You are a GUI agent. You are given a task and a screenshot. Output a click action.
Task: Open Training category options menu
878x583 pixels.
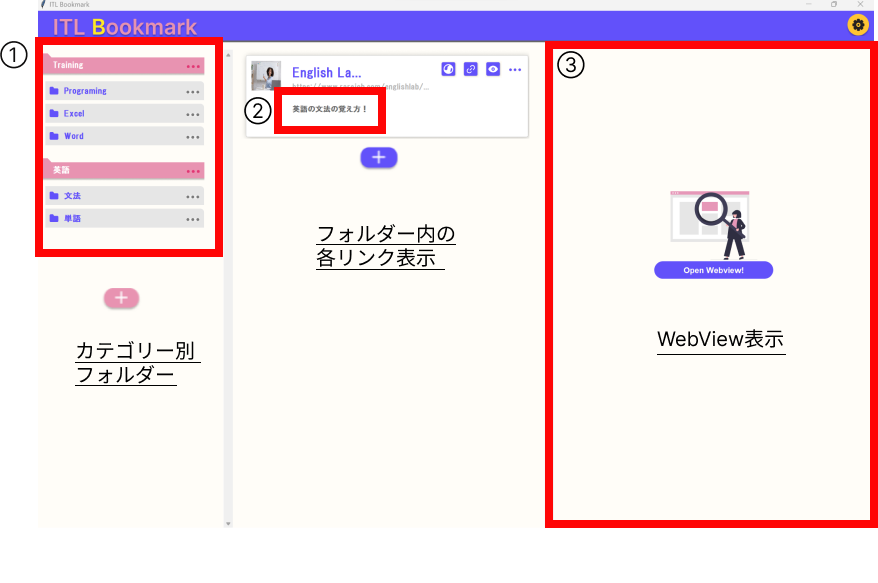193,66
